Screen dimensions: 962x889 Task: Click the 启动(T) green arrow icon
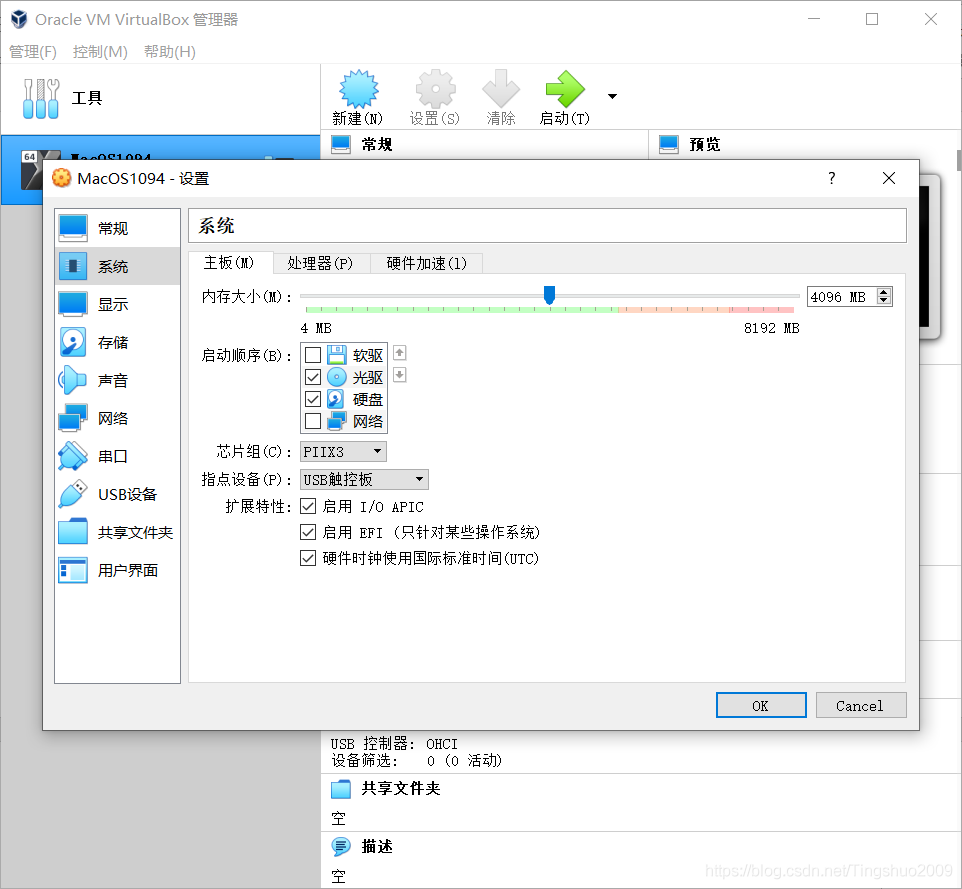[x=564, y=90]
